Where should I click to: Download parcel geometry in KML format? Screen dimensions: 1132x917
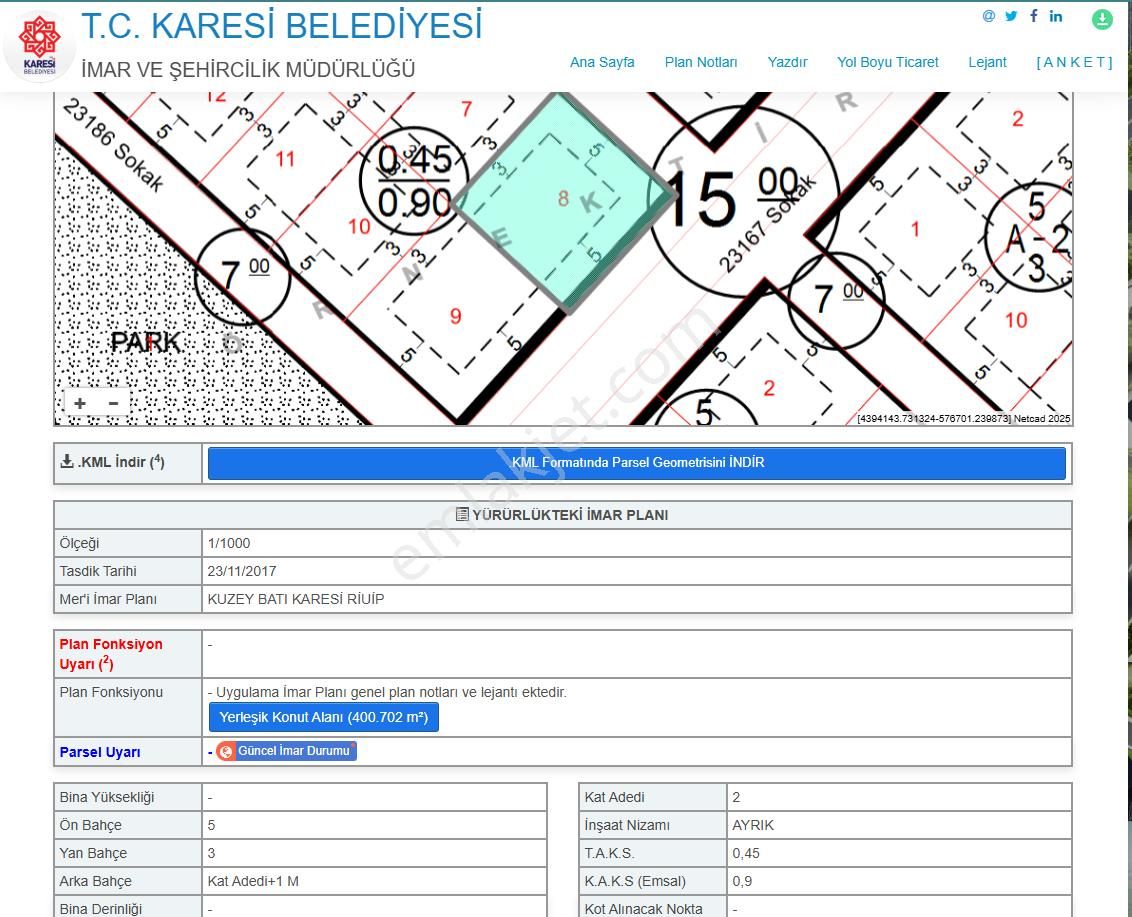click(636, 462)
